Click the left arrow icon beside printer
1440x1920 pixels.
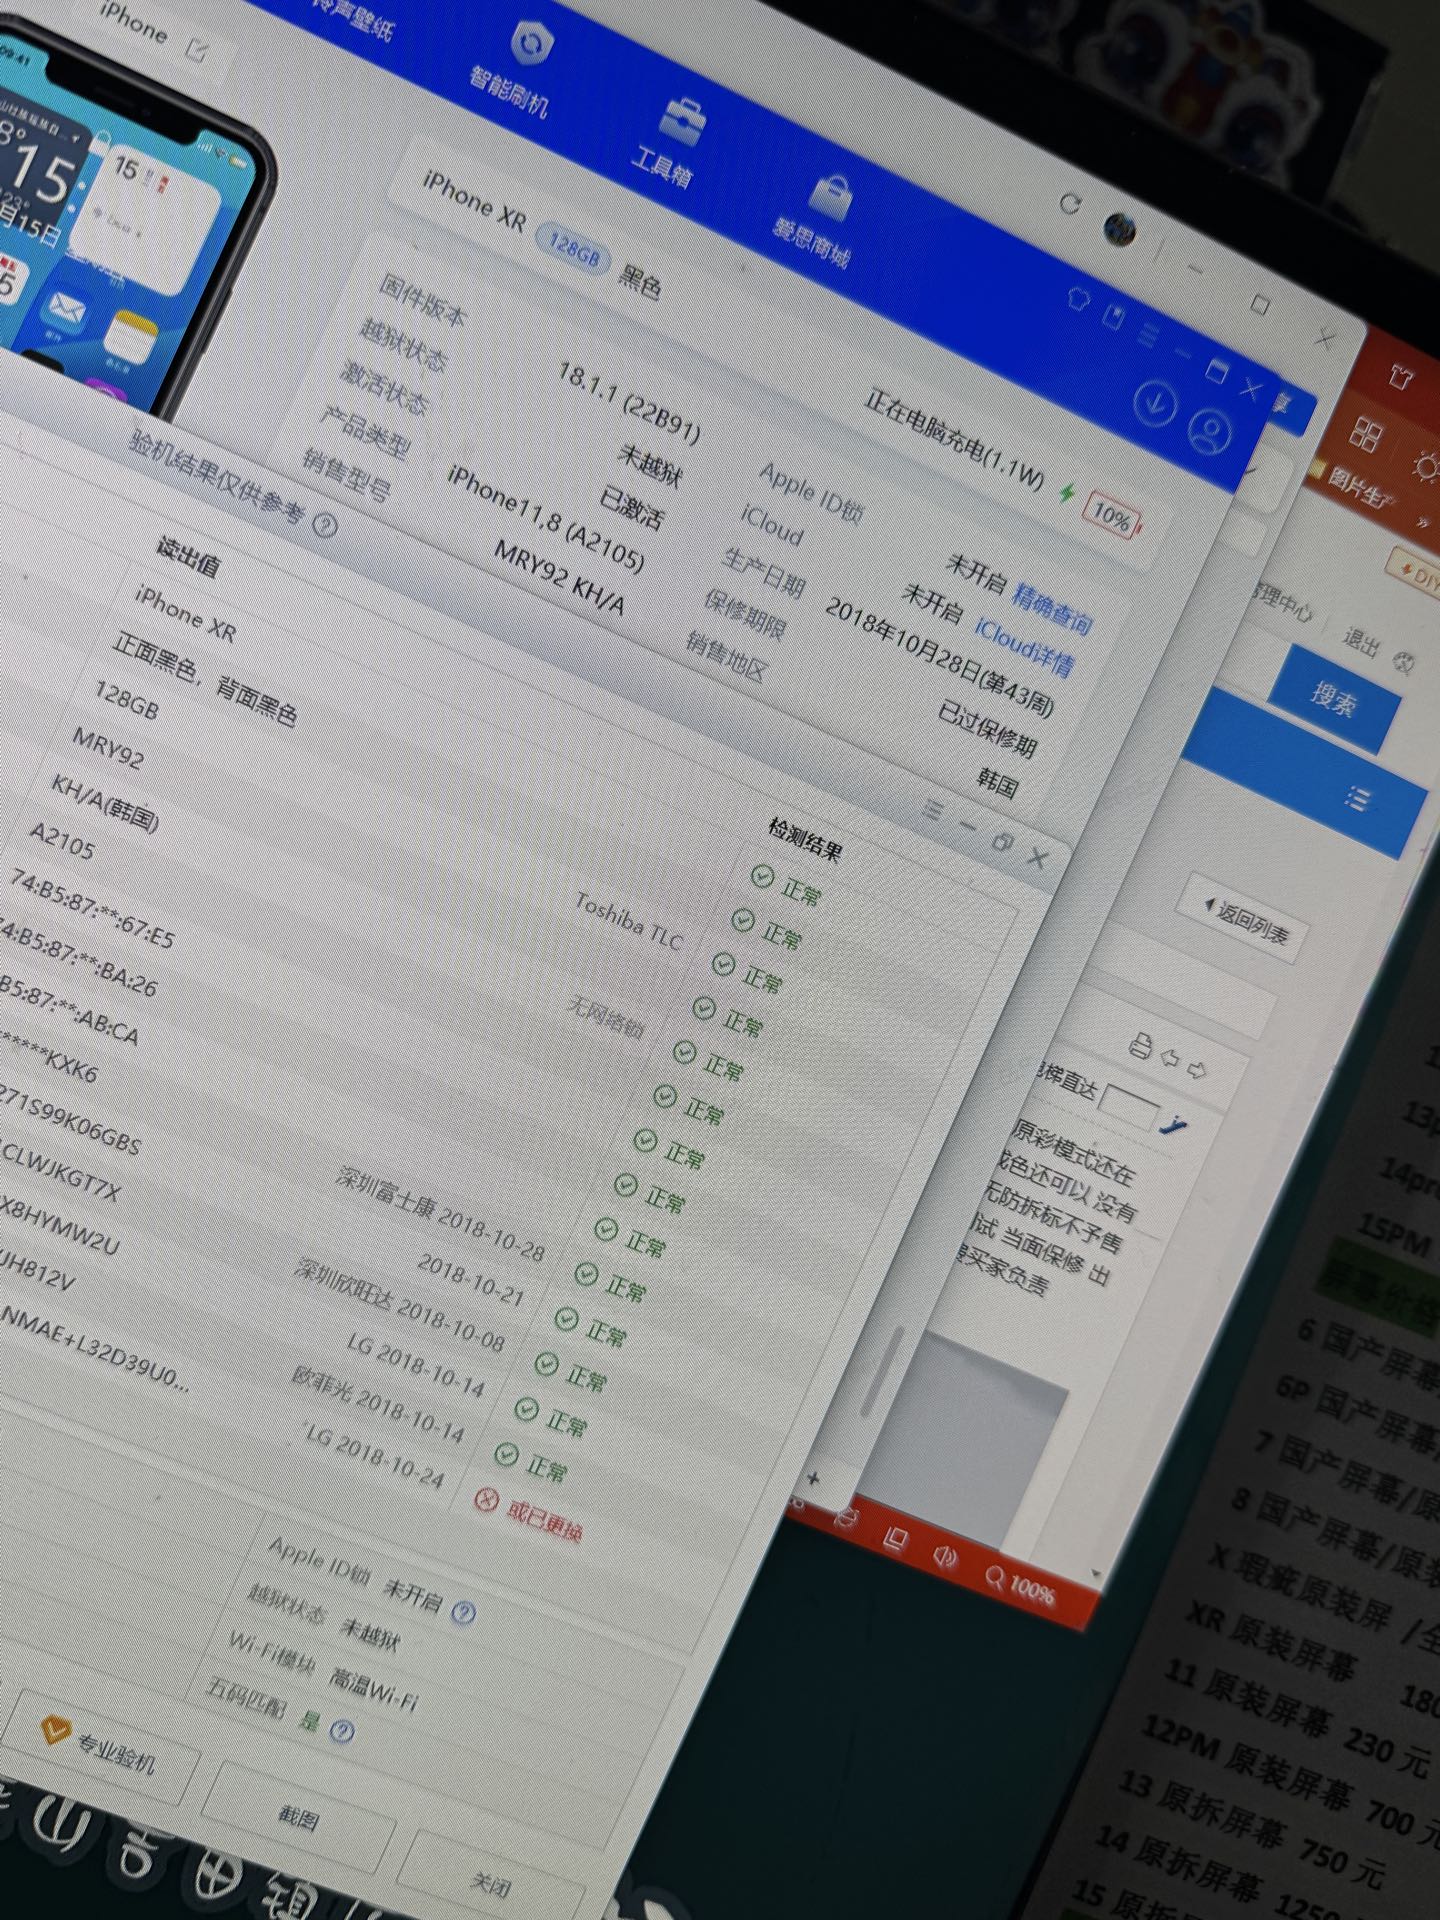(x=1168, y=1058)
